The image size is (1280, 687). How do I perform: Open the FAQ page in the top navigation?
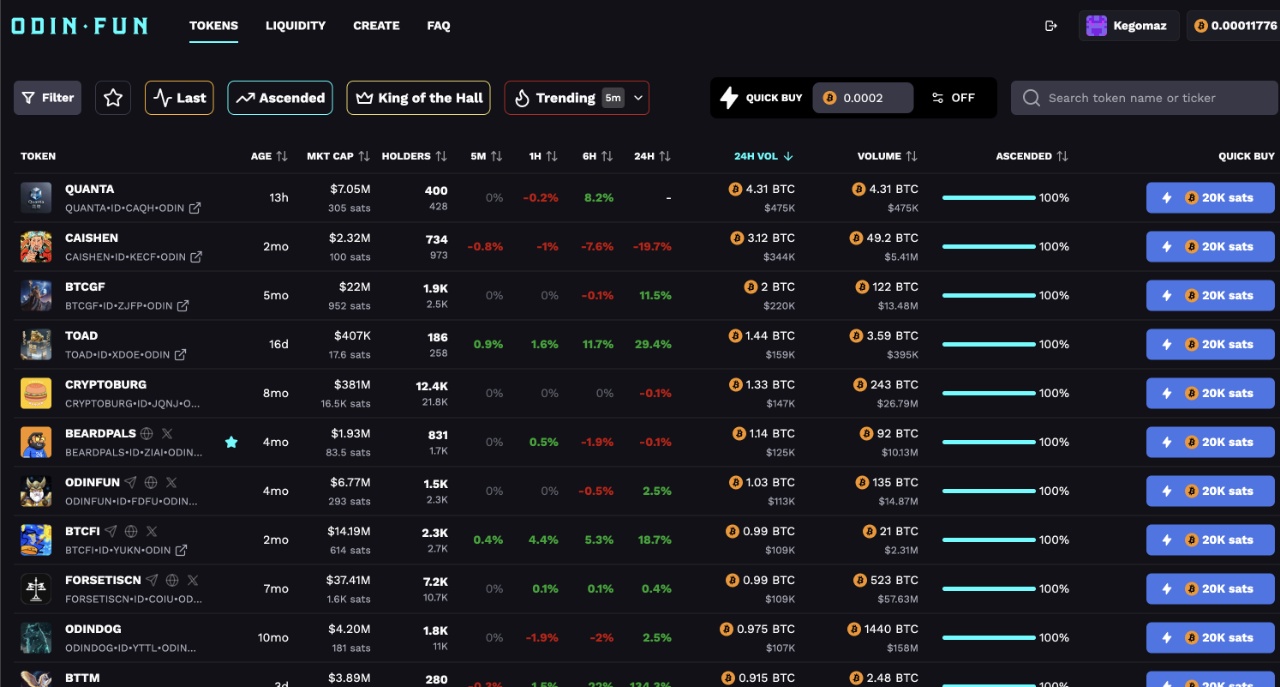pos(438,26)
